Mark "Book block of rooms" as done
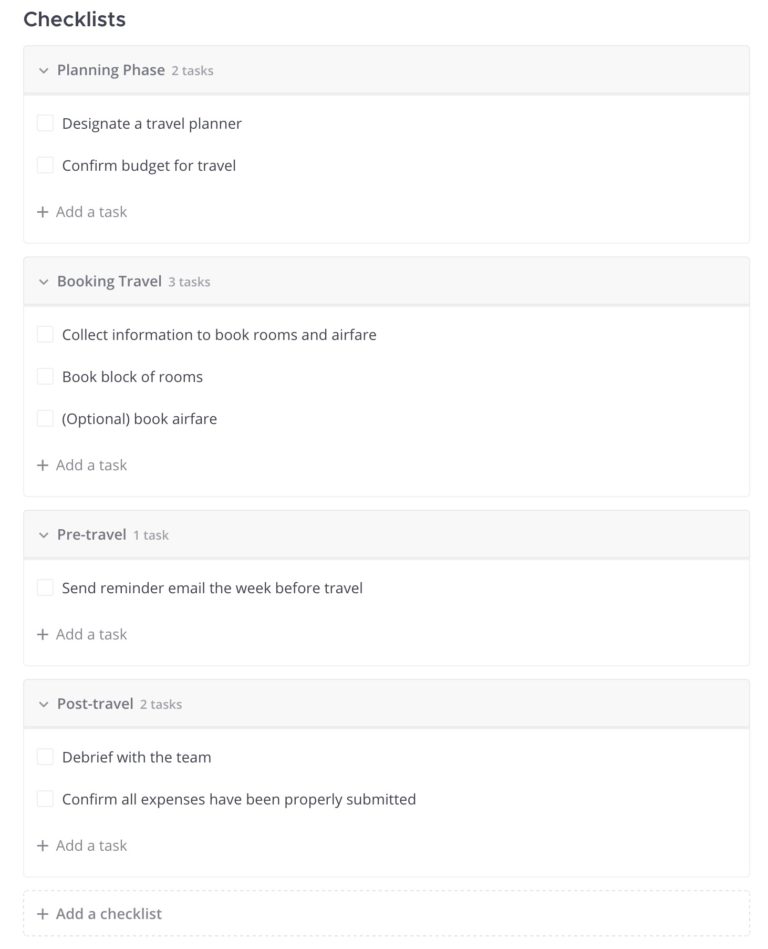 tap(45, 377)
